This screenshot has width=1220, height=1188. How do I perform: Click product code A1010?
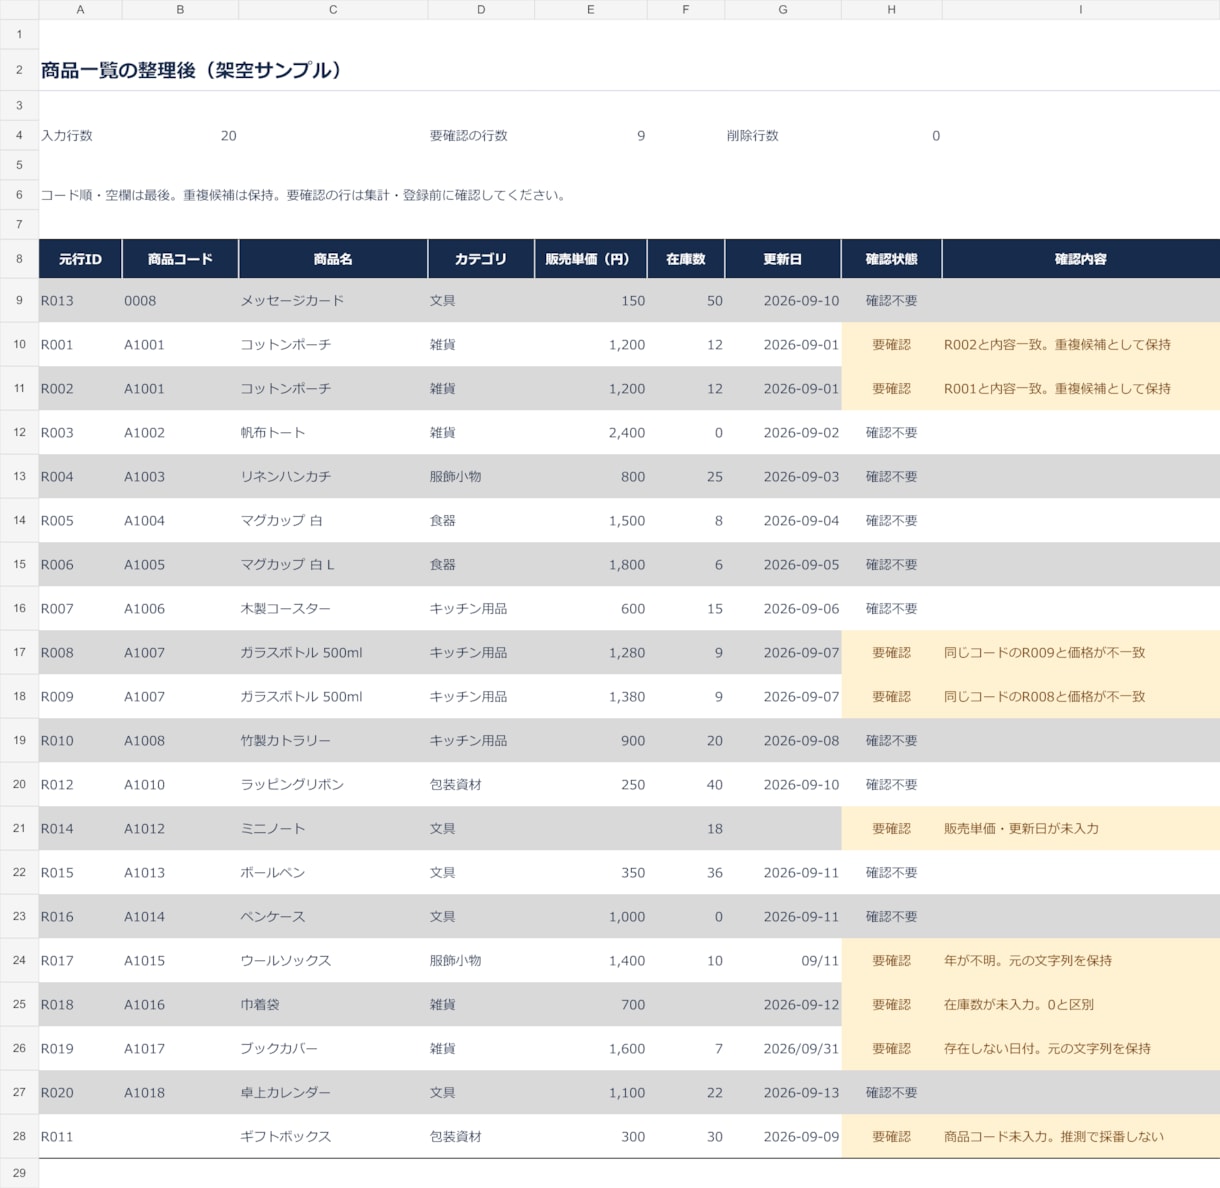(x=144, y=785)
